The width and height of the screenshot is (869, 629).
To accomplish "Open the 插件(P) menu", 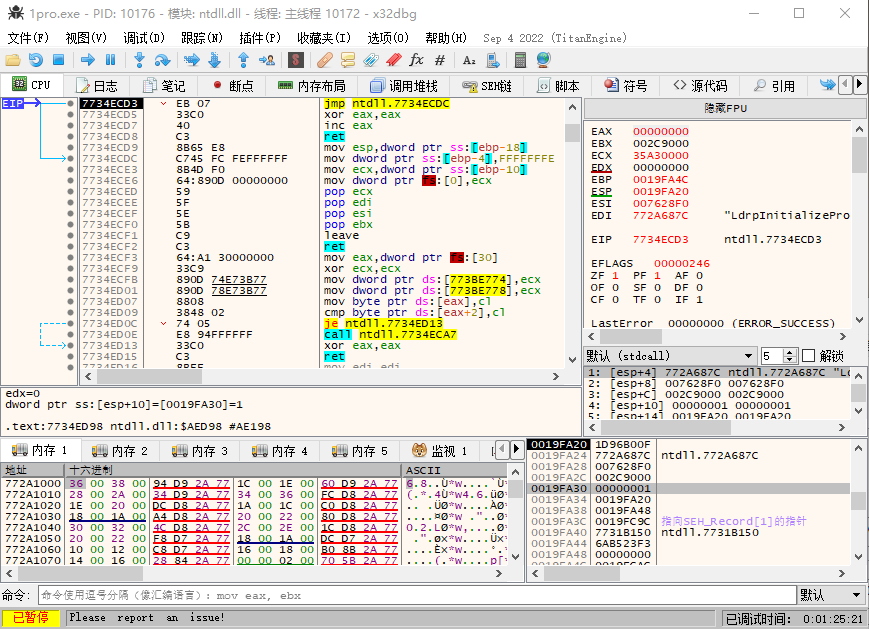I will click(260, 38).
